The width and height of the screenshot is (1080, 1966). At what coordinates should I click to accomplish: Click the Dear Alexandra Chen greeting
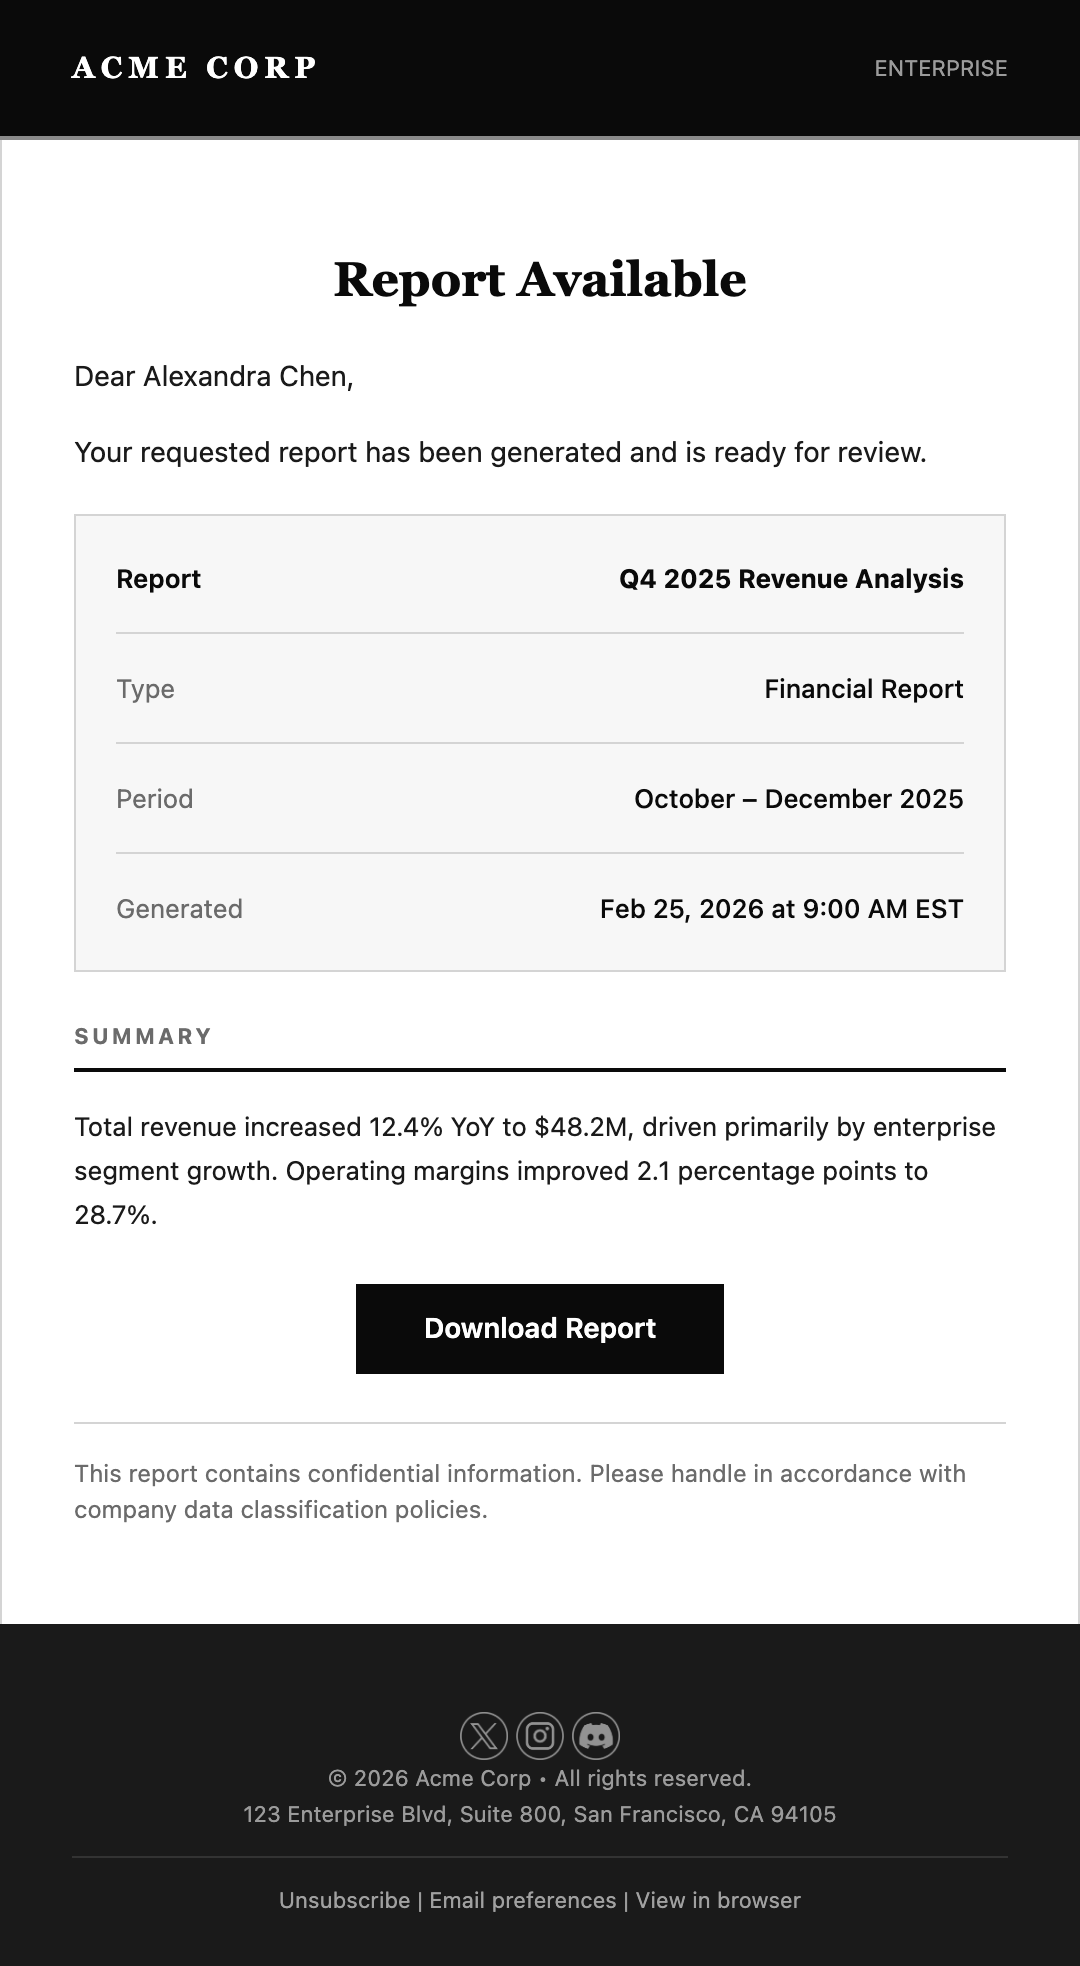(x=214, y=377)
